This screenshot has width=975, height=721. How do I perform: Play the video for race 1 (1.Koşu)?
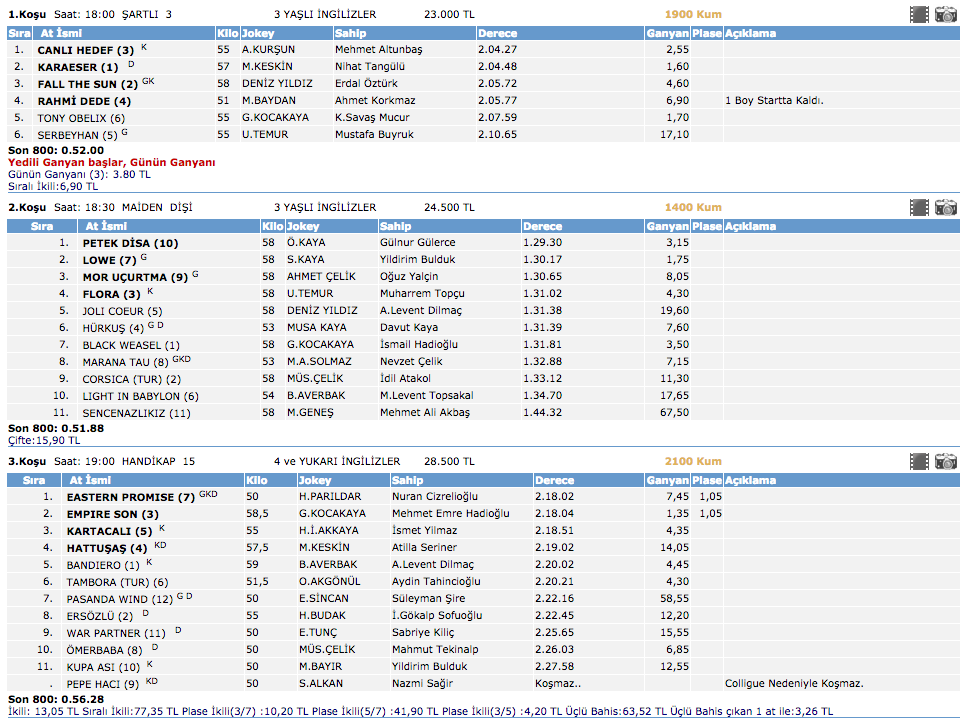tap(919, 14)
